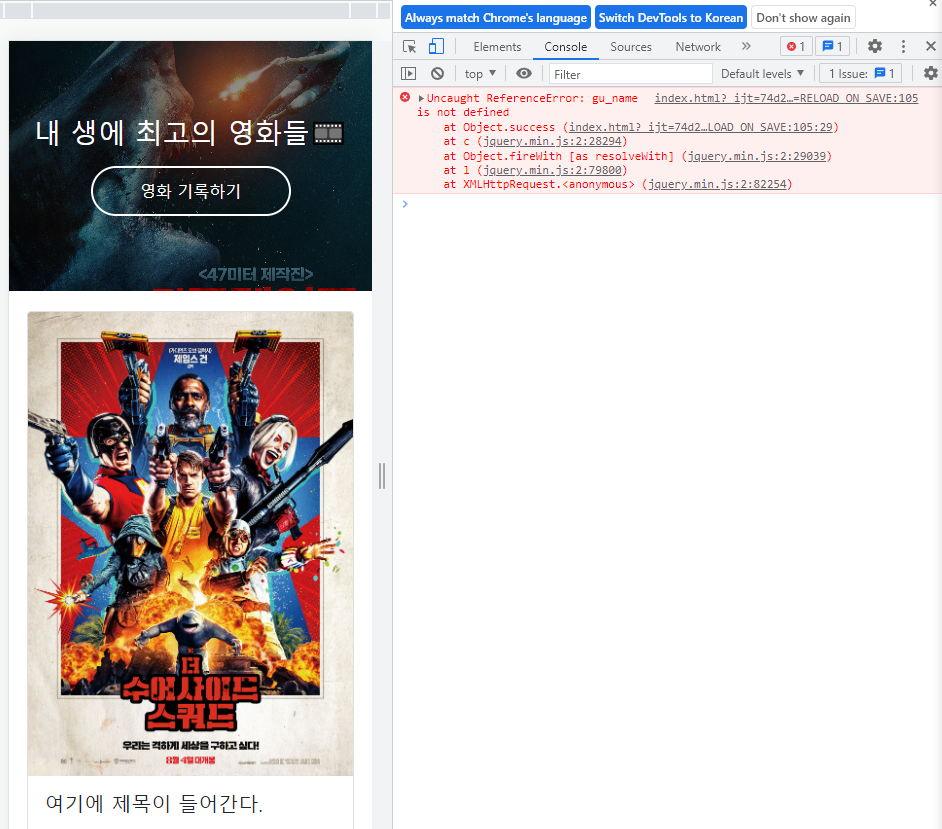The image size is (942, 829).
Task: Open the Sources tab
Action: 631,47
